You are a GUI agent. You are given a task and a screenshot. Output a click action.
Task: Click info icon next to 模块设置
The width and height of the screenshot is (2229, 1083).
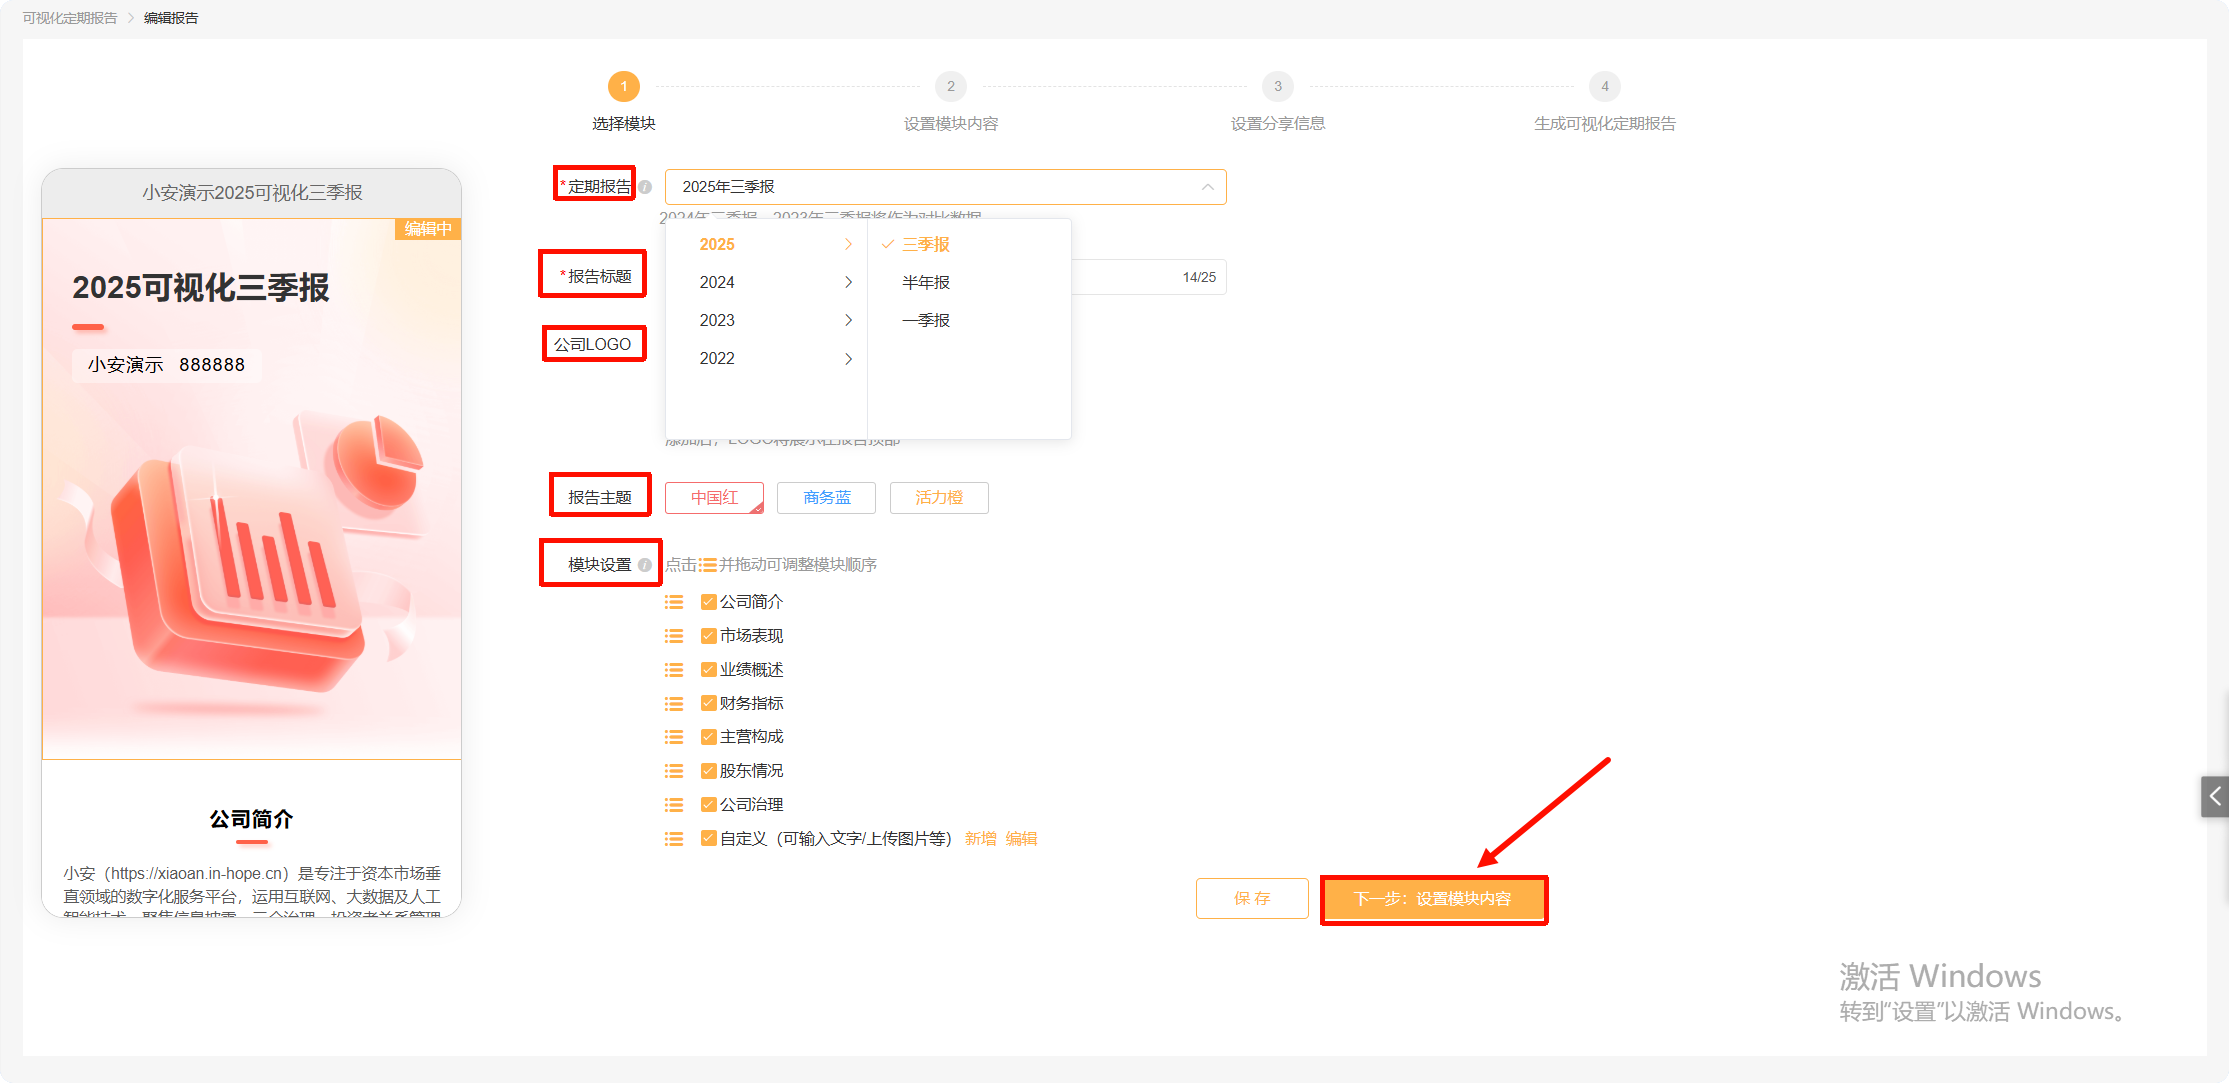(645, 565)
